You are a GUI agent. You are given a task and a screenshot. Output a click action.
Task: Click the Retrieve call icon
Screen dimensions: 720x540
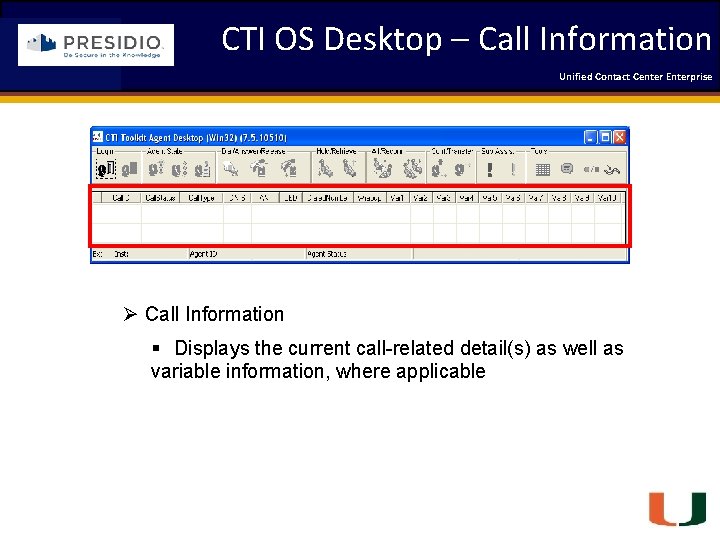click(350, 169)
